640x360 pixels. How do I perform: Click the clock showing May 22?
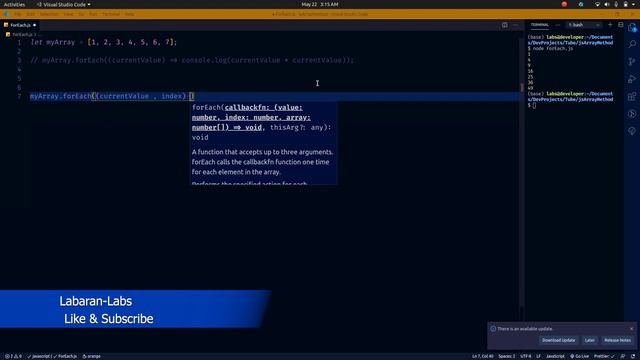(x=320, y=4)
